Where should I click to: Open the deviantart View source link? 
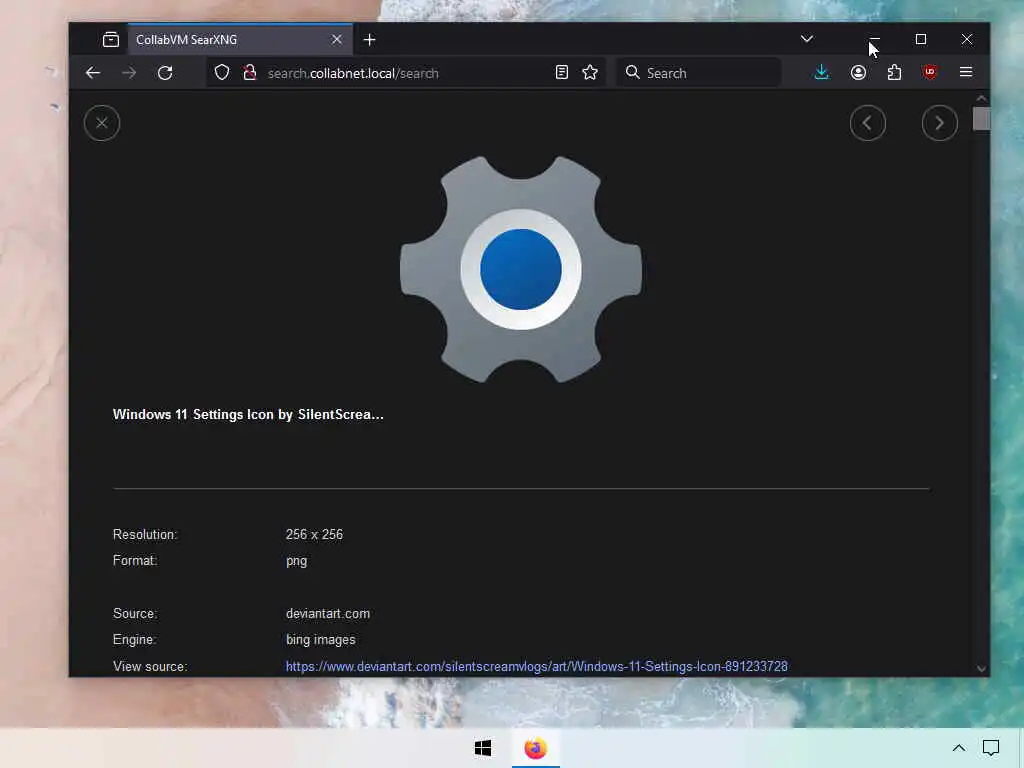(536, 666)
